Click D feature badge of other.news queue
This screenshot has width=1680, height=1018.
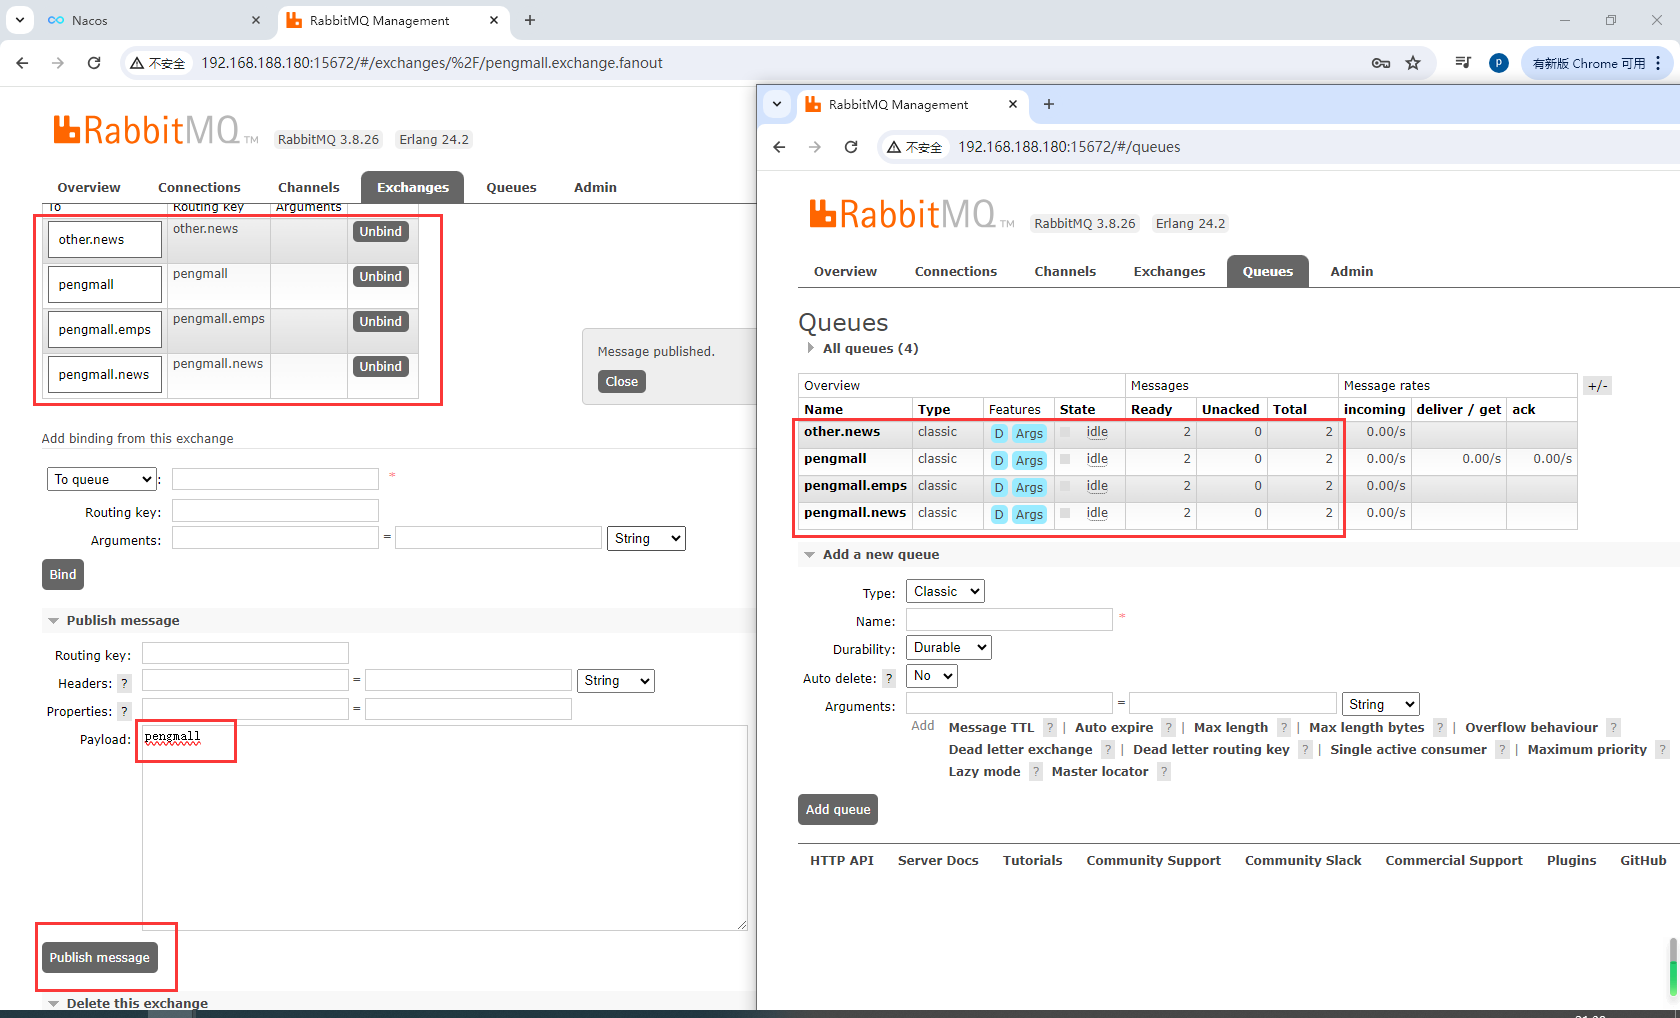click(999, 433)
